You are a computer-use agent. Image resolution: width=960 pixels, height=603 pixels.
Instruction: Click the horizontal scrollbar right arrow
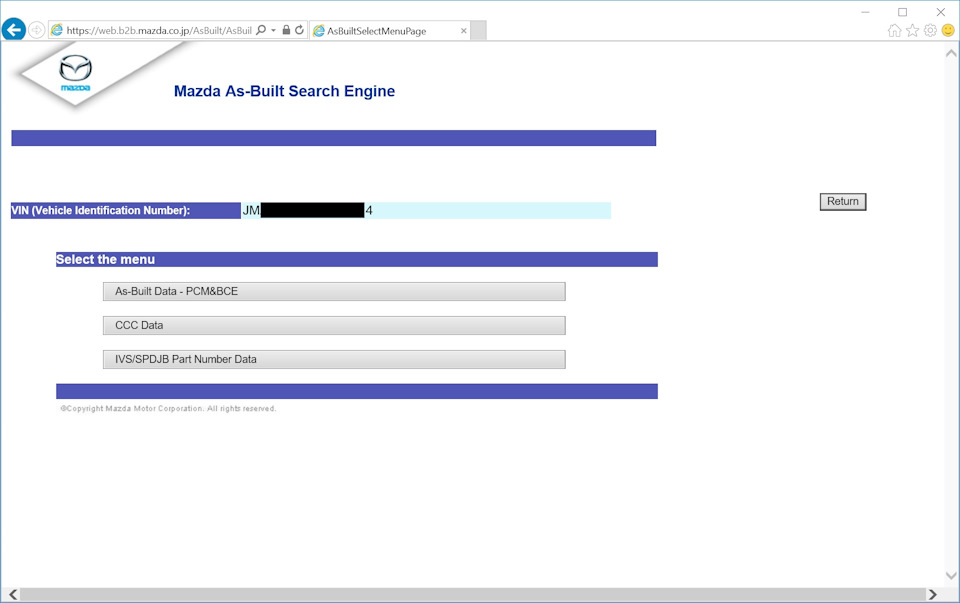click(932, 594)
